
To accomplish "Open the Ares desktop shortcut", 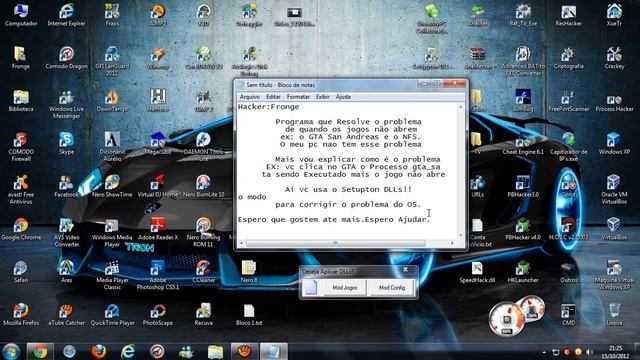I will [x=67, y=272].
